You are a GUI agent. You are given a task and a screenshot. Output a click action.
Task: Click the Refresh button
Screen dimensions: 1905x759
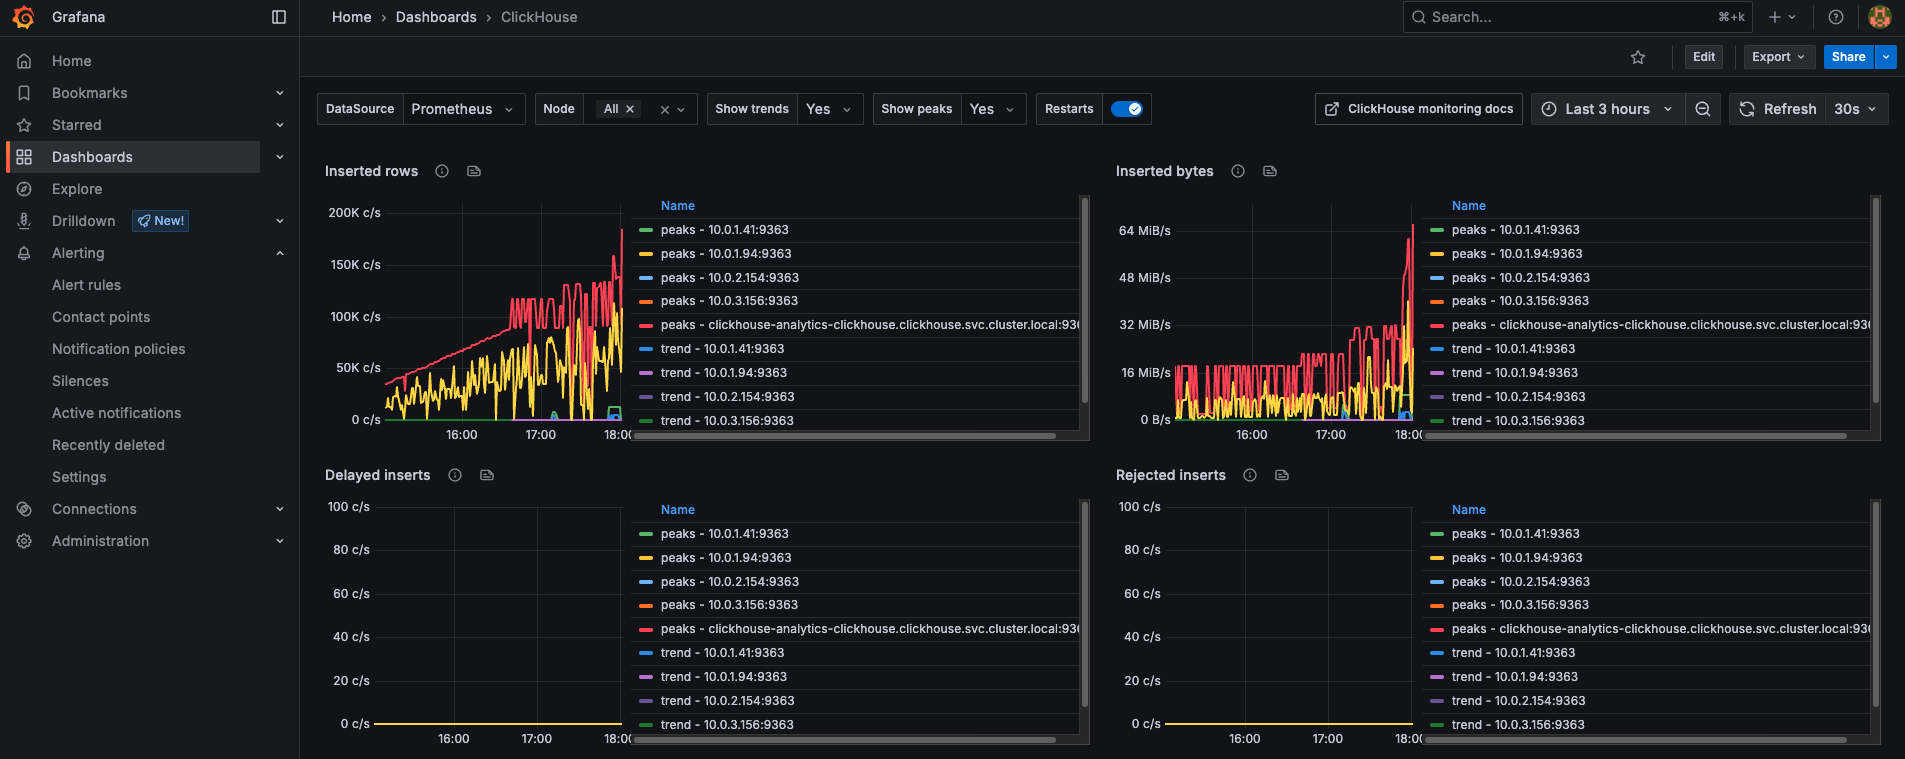pyautogui.click(x=1778, y=109)
